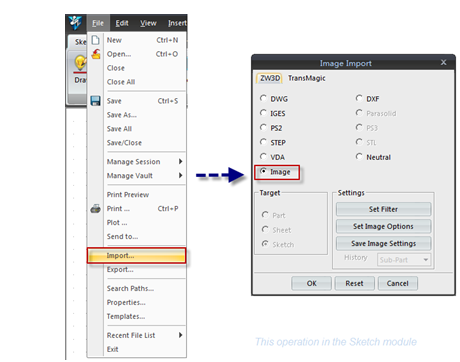Viewport: 460px width, 362px height.
Task: Click Cancel in the Image Import dialog
Action: [x=397, y=283]
